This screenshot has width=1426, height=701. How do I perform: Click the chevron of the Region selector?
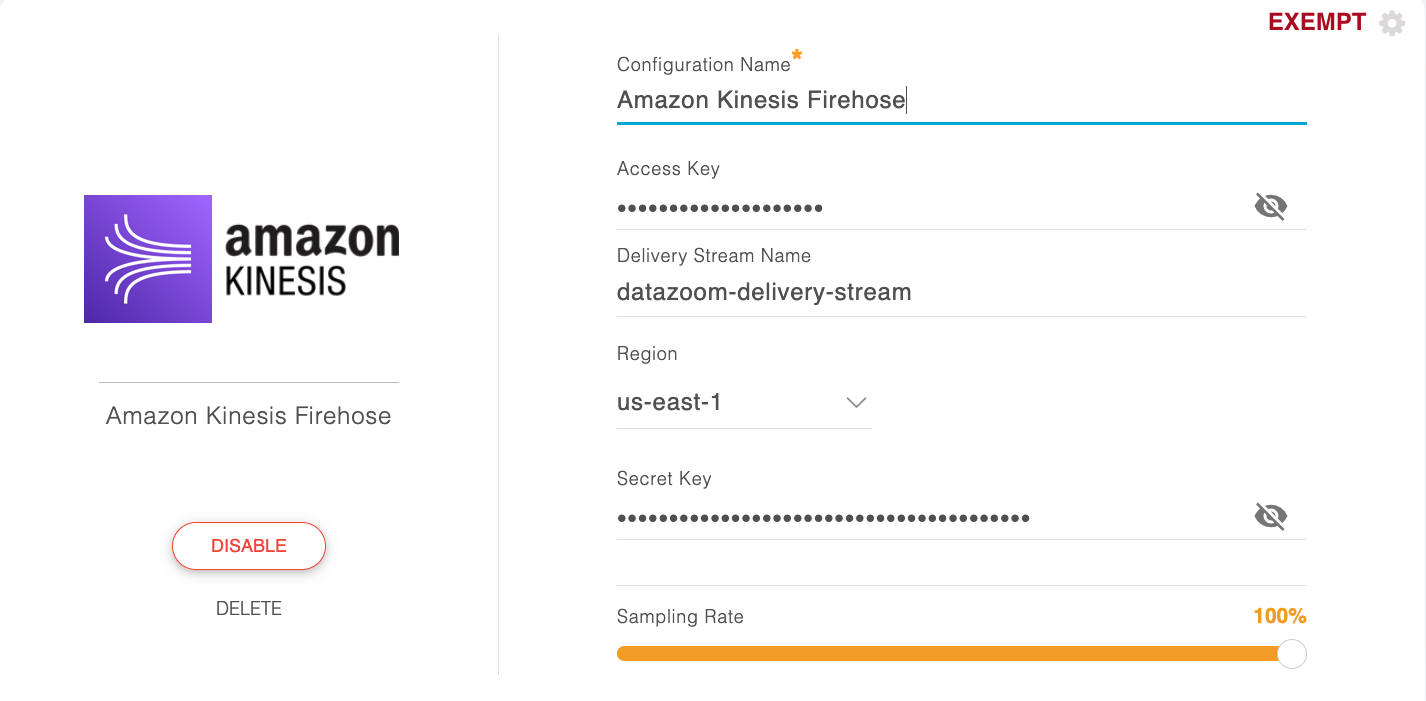[x=856, y=402]
